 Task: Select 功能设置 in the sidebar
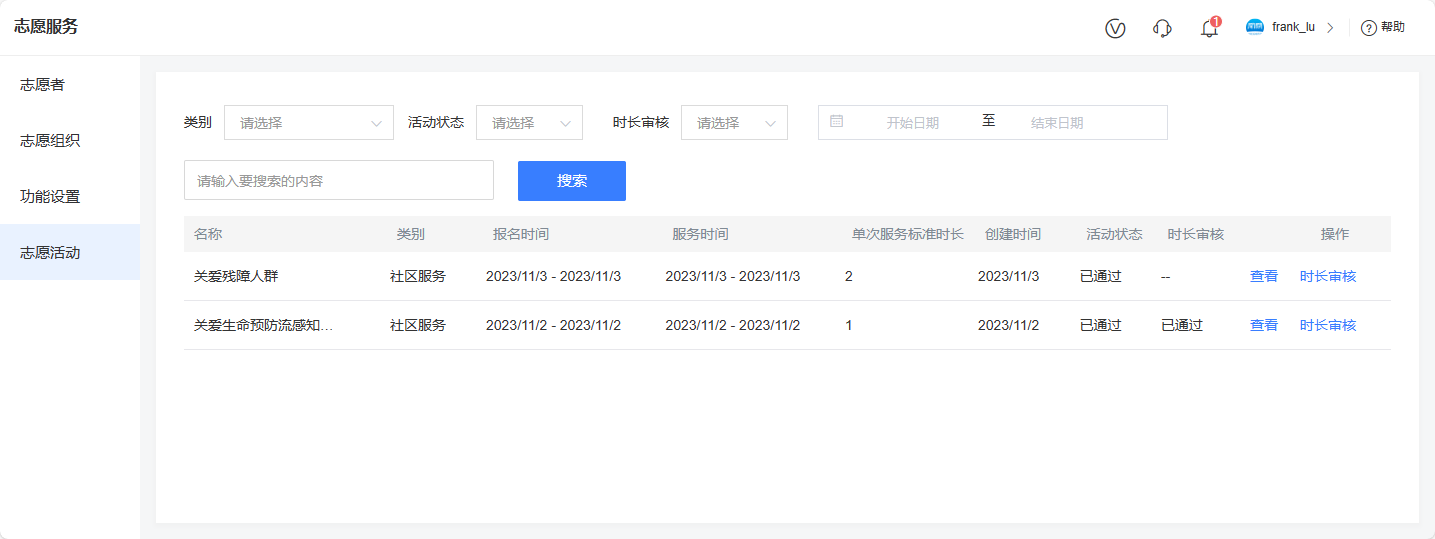[x=70, y=196]
